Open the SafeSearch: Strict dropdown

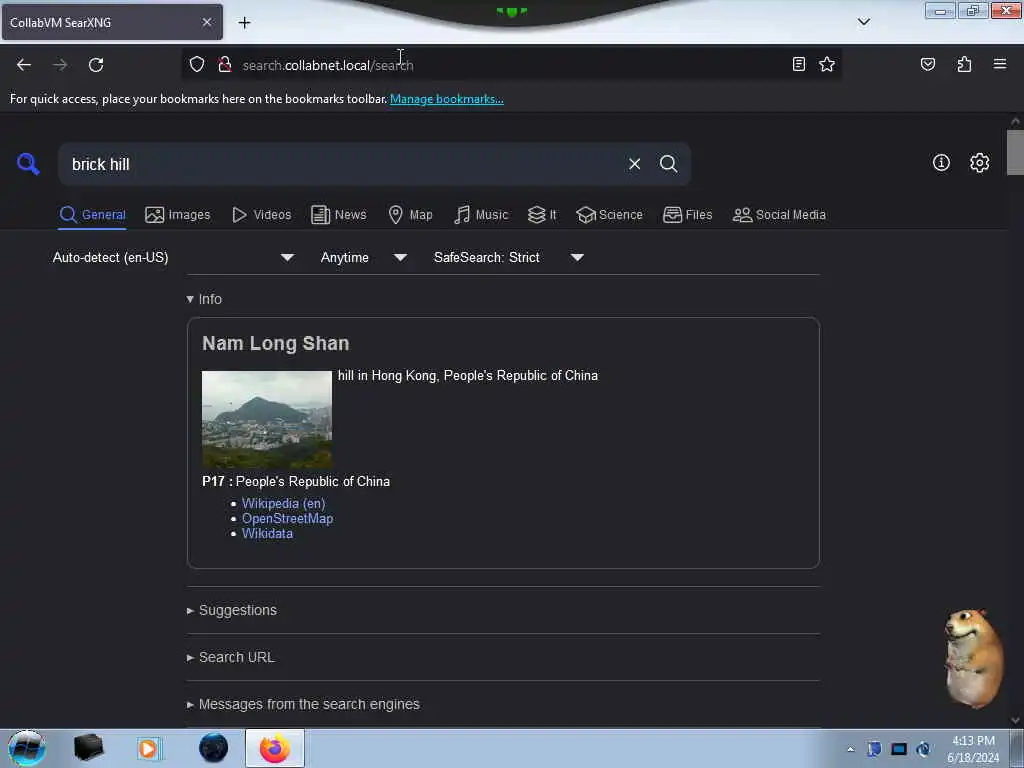(509, 257)
